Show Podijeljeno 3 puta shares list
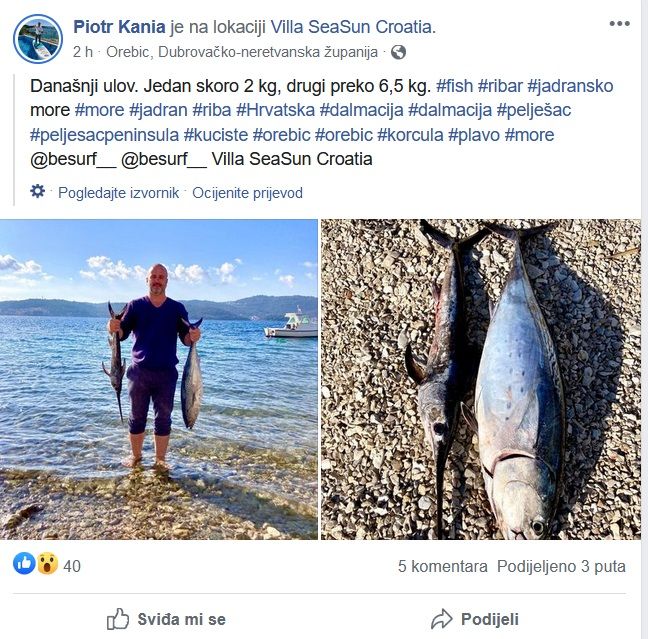648x639 pixels. [x=561, y=566]
